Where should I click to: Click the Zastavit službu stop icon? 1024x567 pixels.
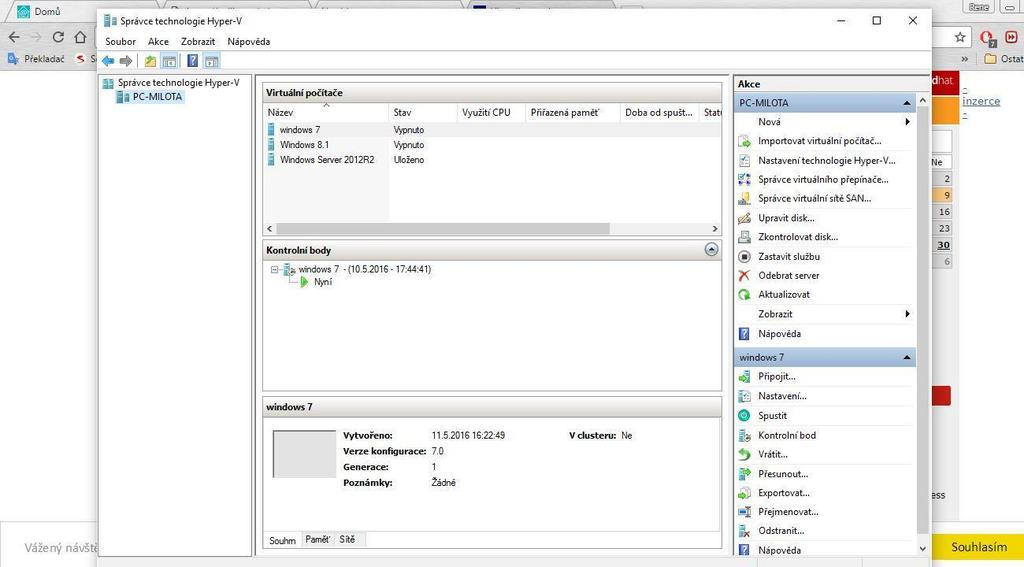click(744, 257)
